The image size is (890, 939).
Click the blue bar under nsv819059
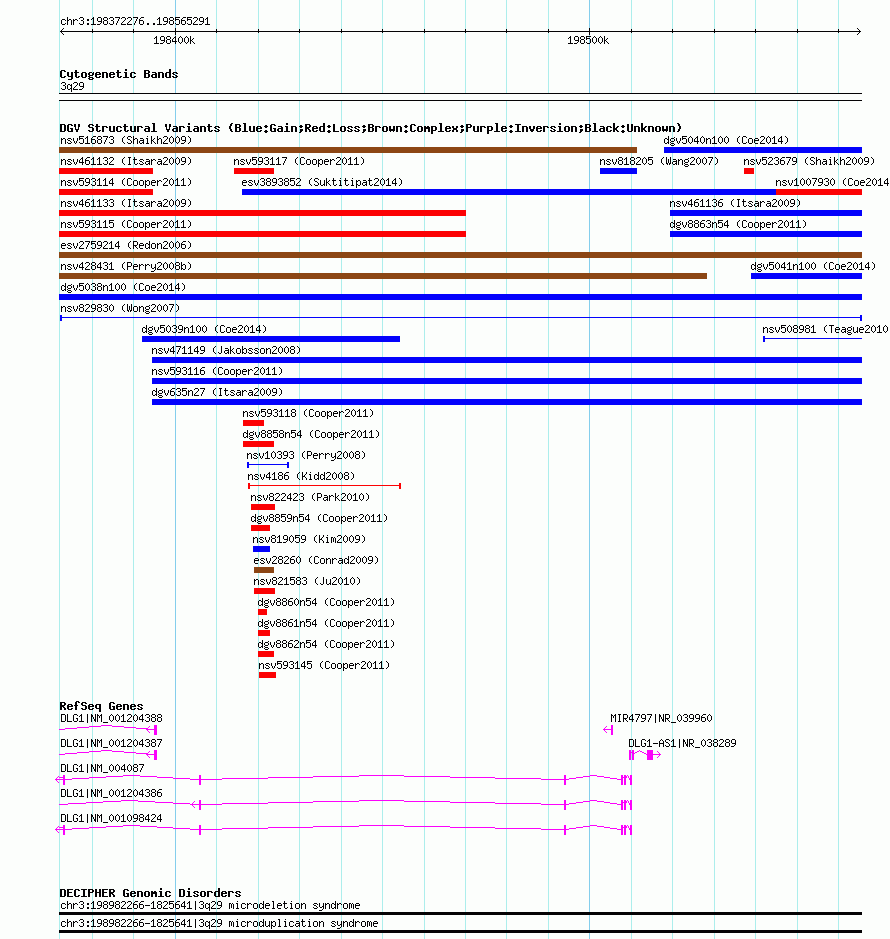(x=261, y=549)
